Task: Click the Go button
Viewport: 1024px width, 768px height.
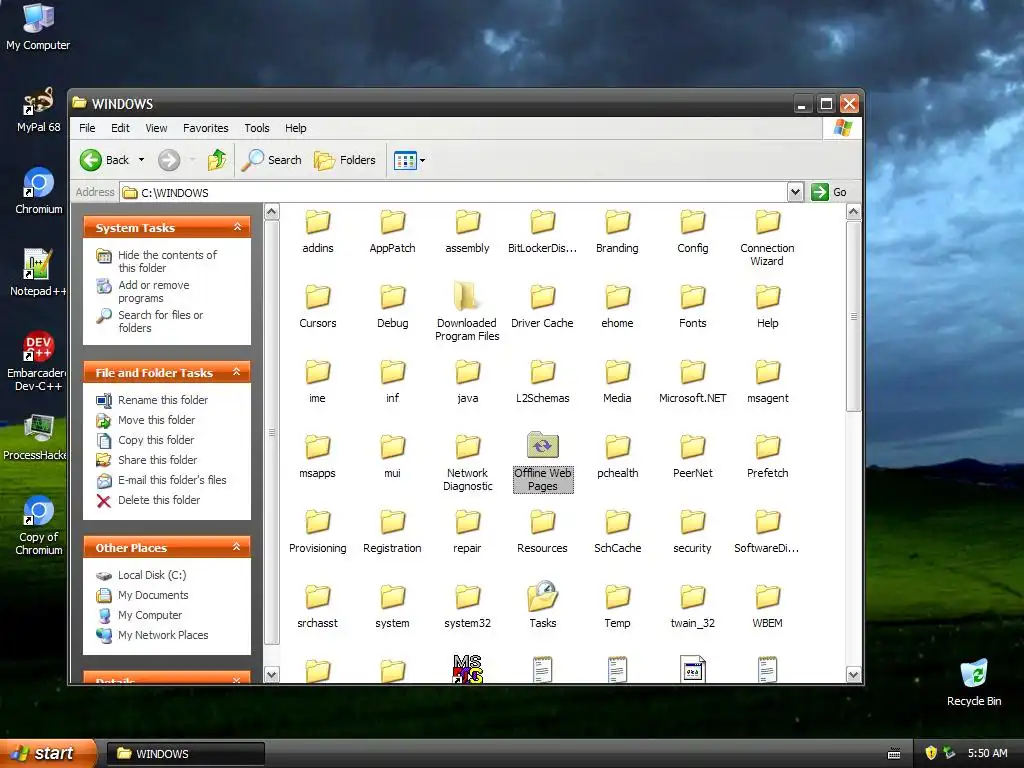Action: pyautogui.click(x=829, y=192)
